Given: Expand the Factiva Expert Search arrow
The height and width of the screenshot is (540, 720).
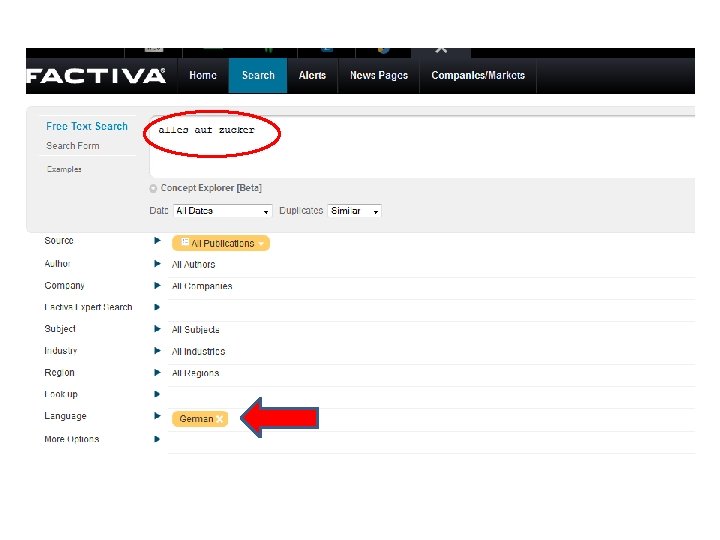Looking at the screenshot, I should (x=157, y=307).
